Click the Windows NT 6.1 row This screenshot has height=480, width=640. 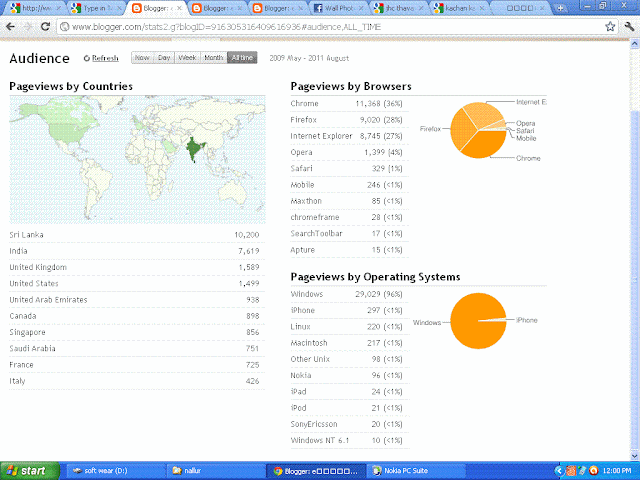click(349, 440)
